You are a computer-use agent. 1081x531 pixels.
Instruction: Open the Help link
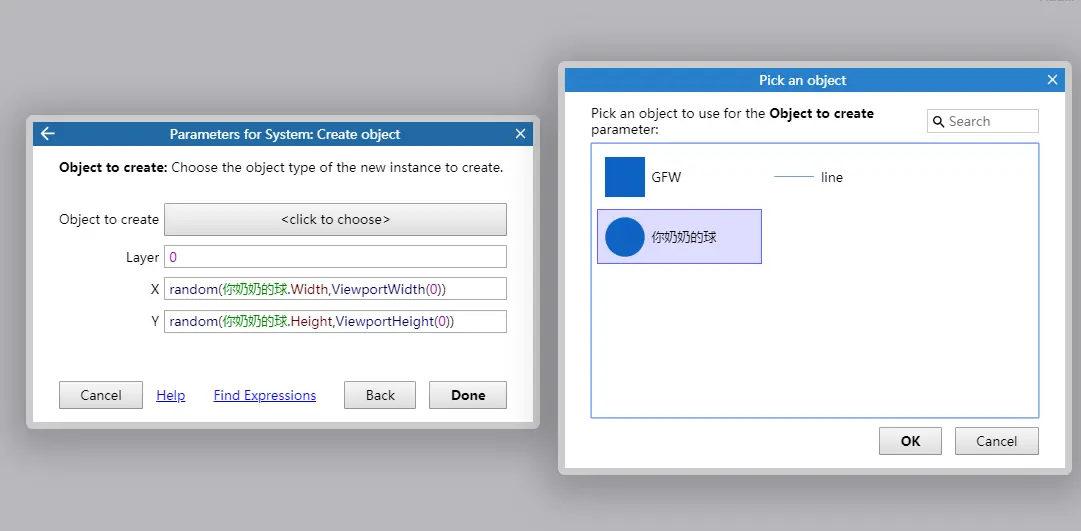[171, 395]
